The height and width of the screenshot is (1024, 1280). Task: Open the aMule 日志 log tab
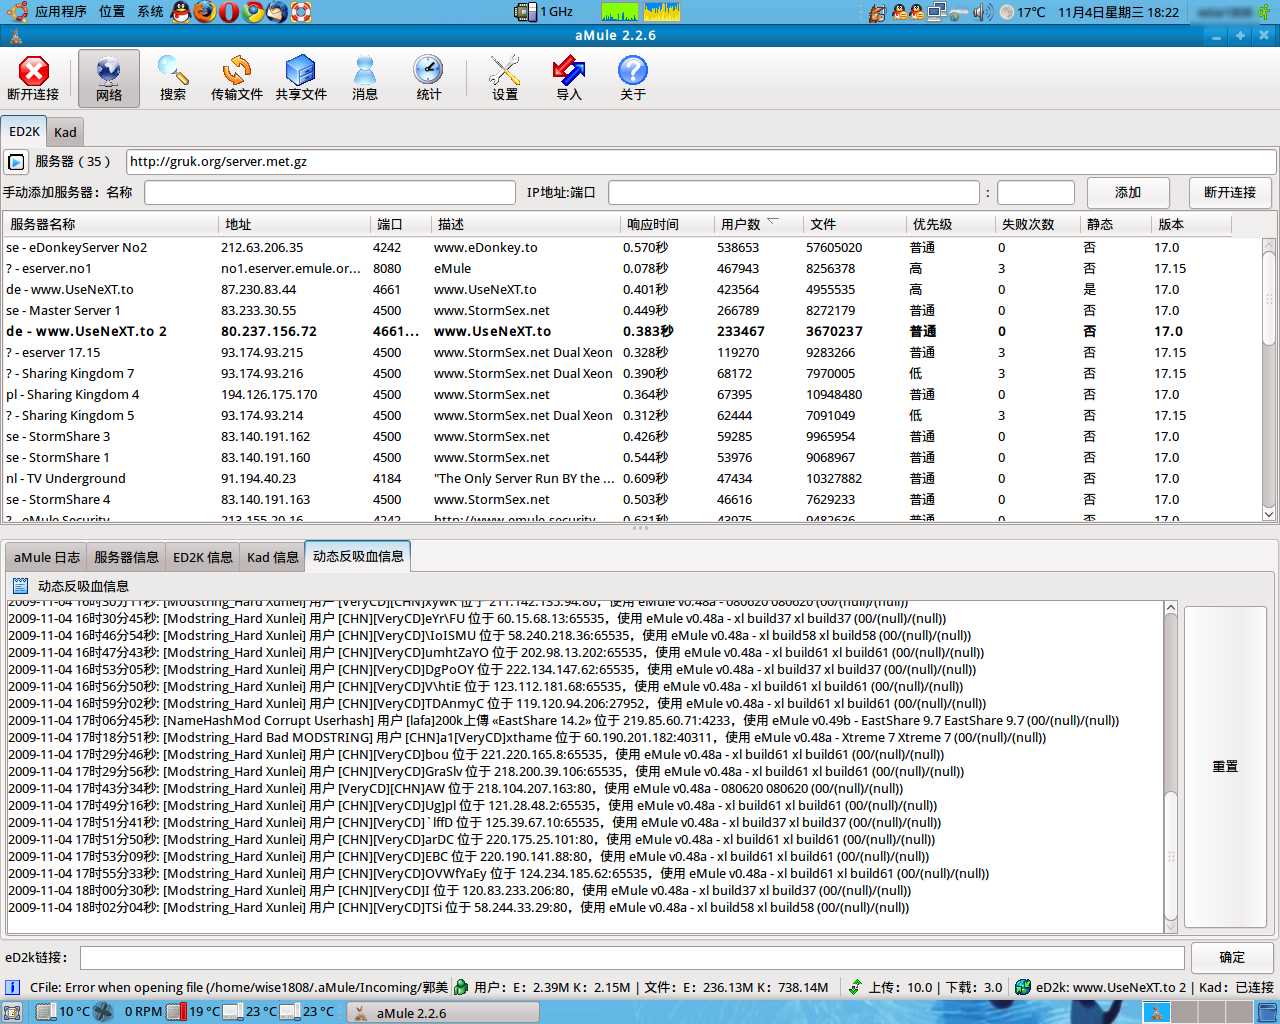point(47,557)
